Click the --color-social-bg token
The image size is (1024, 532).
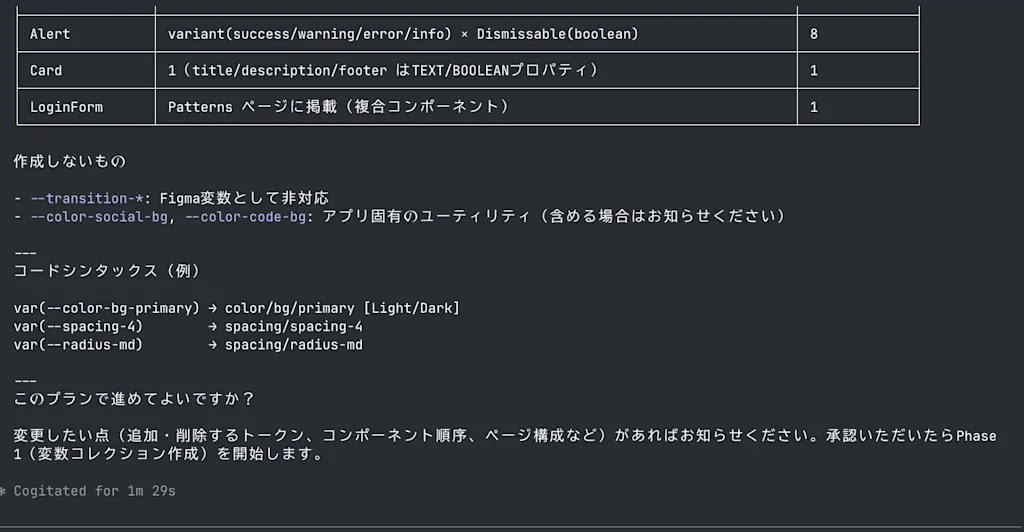[99, 216]
